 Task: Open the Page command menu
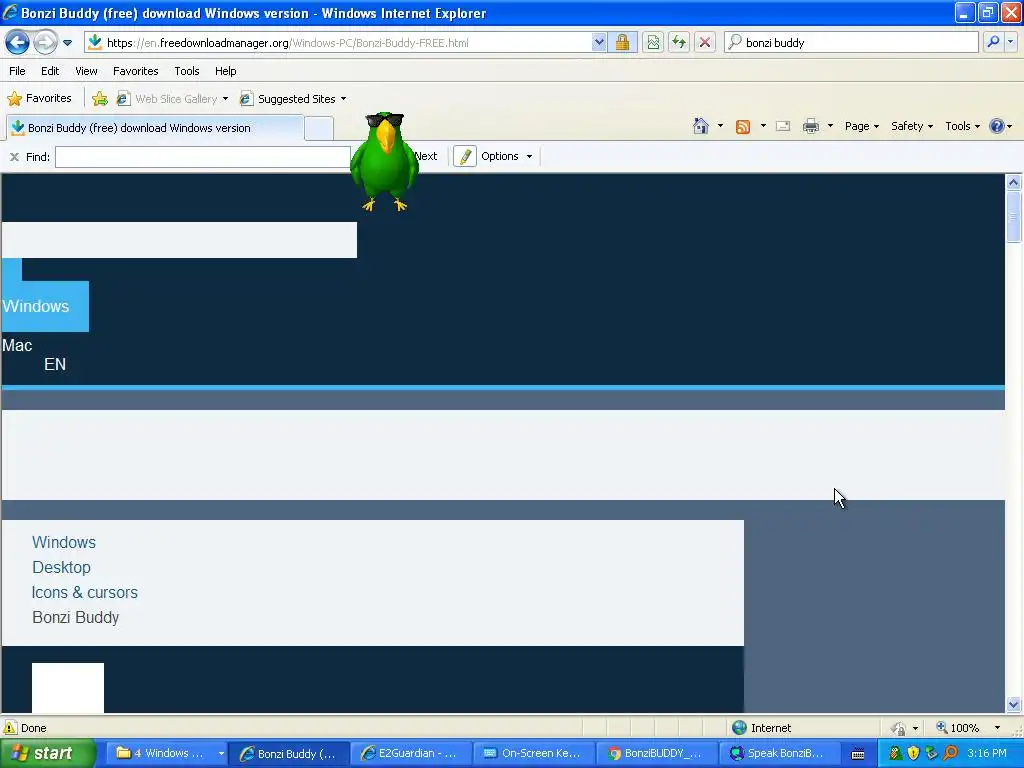[x=861, y=126]
